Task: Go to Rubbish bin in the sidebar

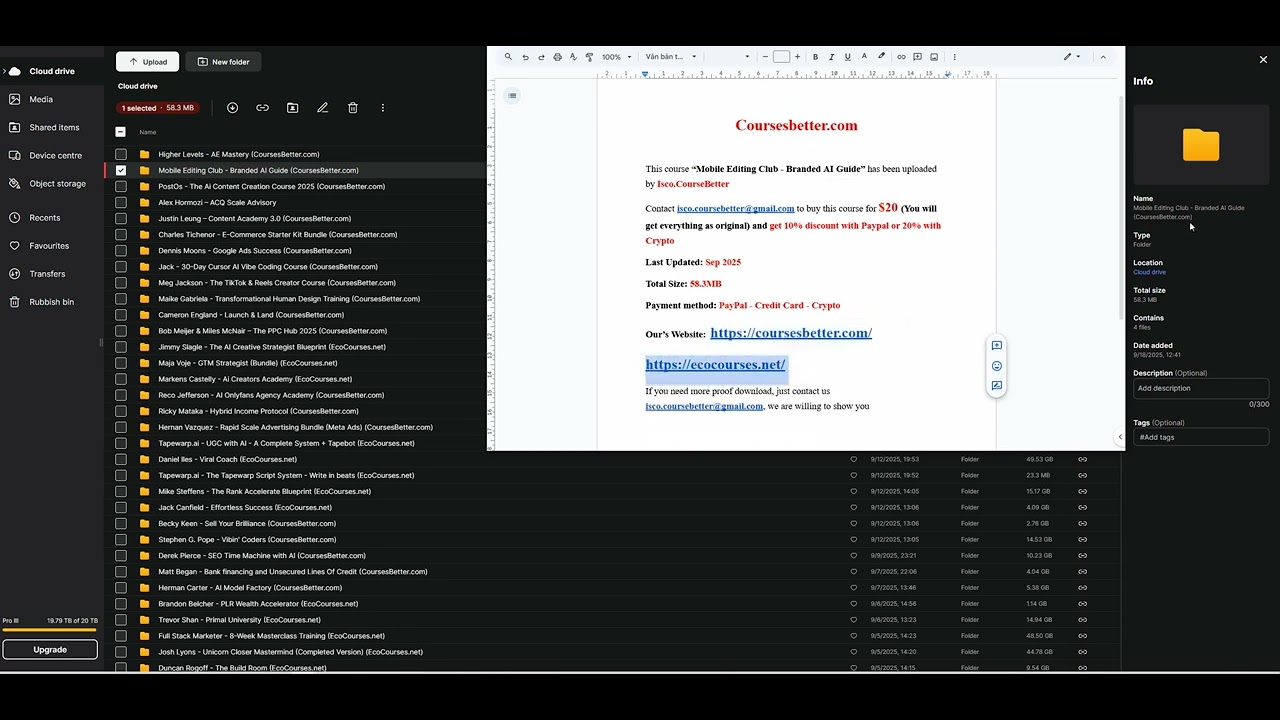Action: tap(51, 302)
